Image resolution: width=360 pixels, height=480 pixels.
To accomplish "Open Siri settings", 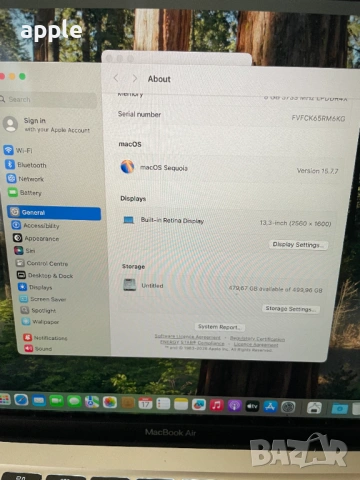I will pos(25,250).
